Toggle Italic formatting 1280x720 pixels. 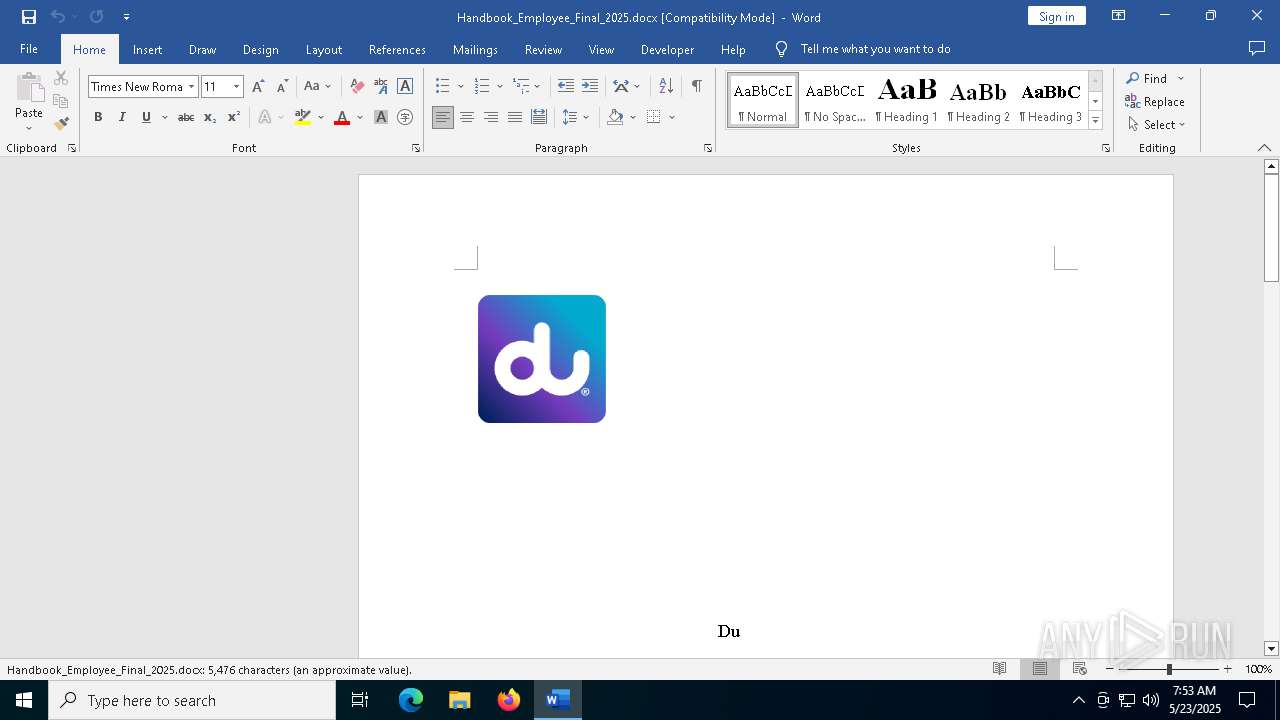(x=122, y=117)
